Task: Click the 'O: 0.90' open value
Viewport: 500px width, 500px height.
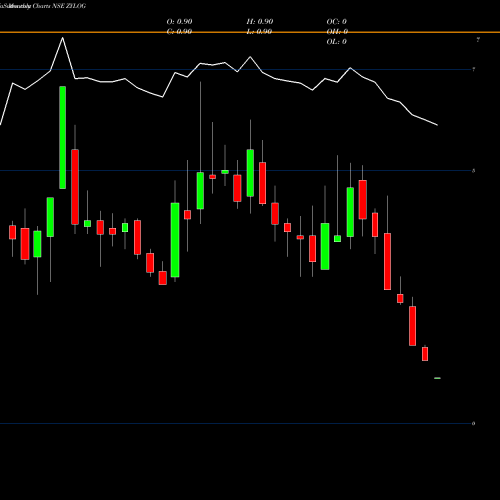Action: point(179,22)
